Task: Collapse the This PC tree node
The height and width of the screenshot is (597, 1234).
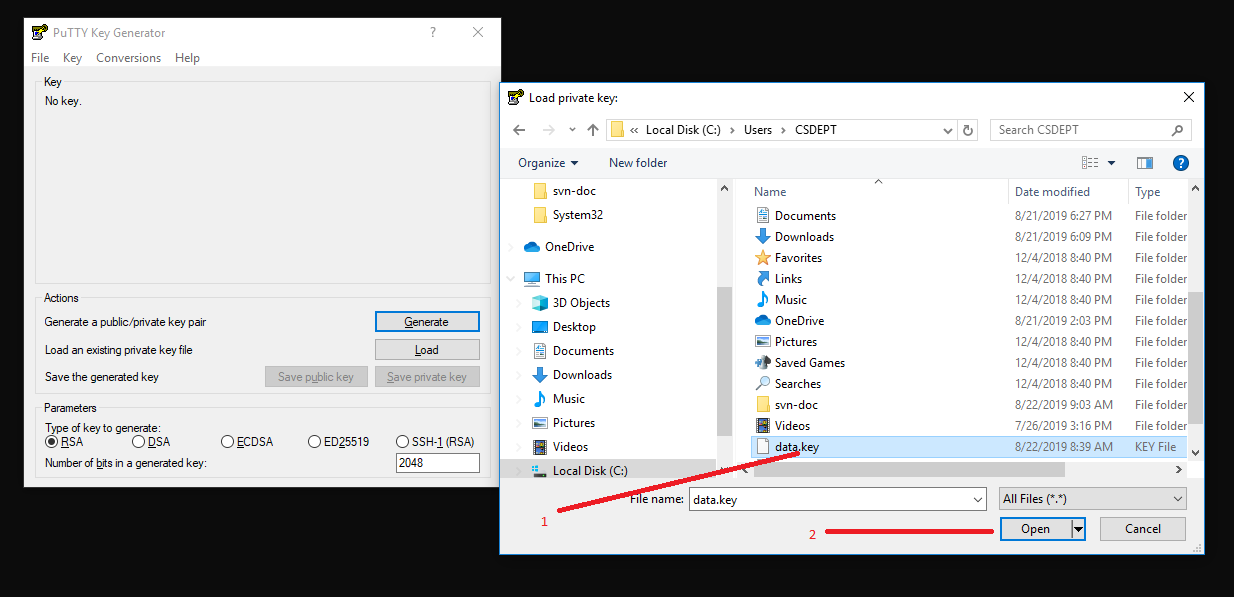Action: point(512,279)
